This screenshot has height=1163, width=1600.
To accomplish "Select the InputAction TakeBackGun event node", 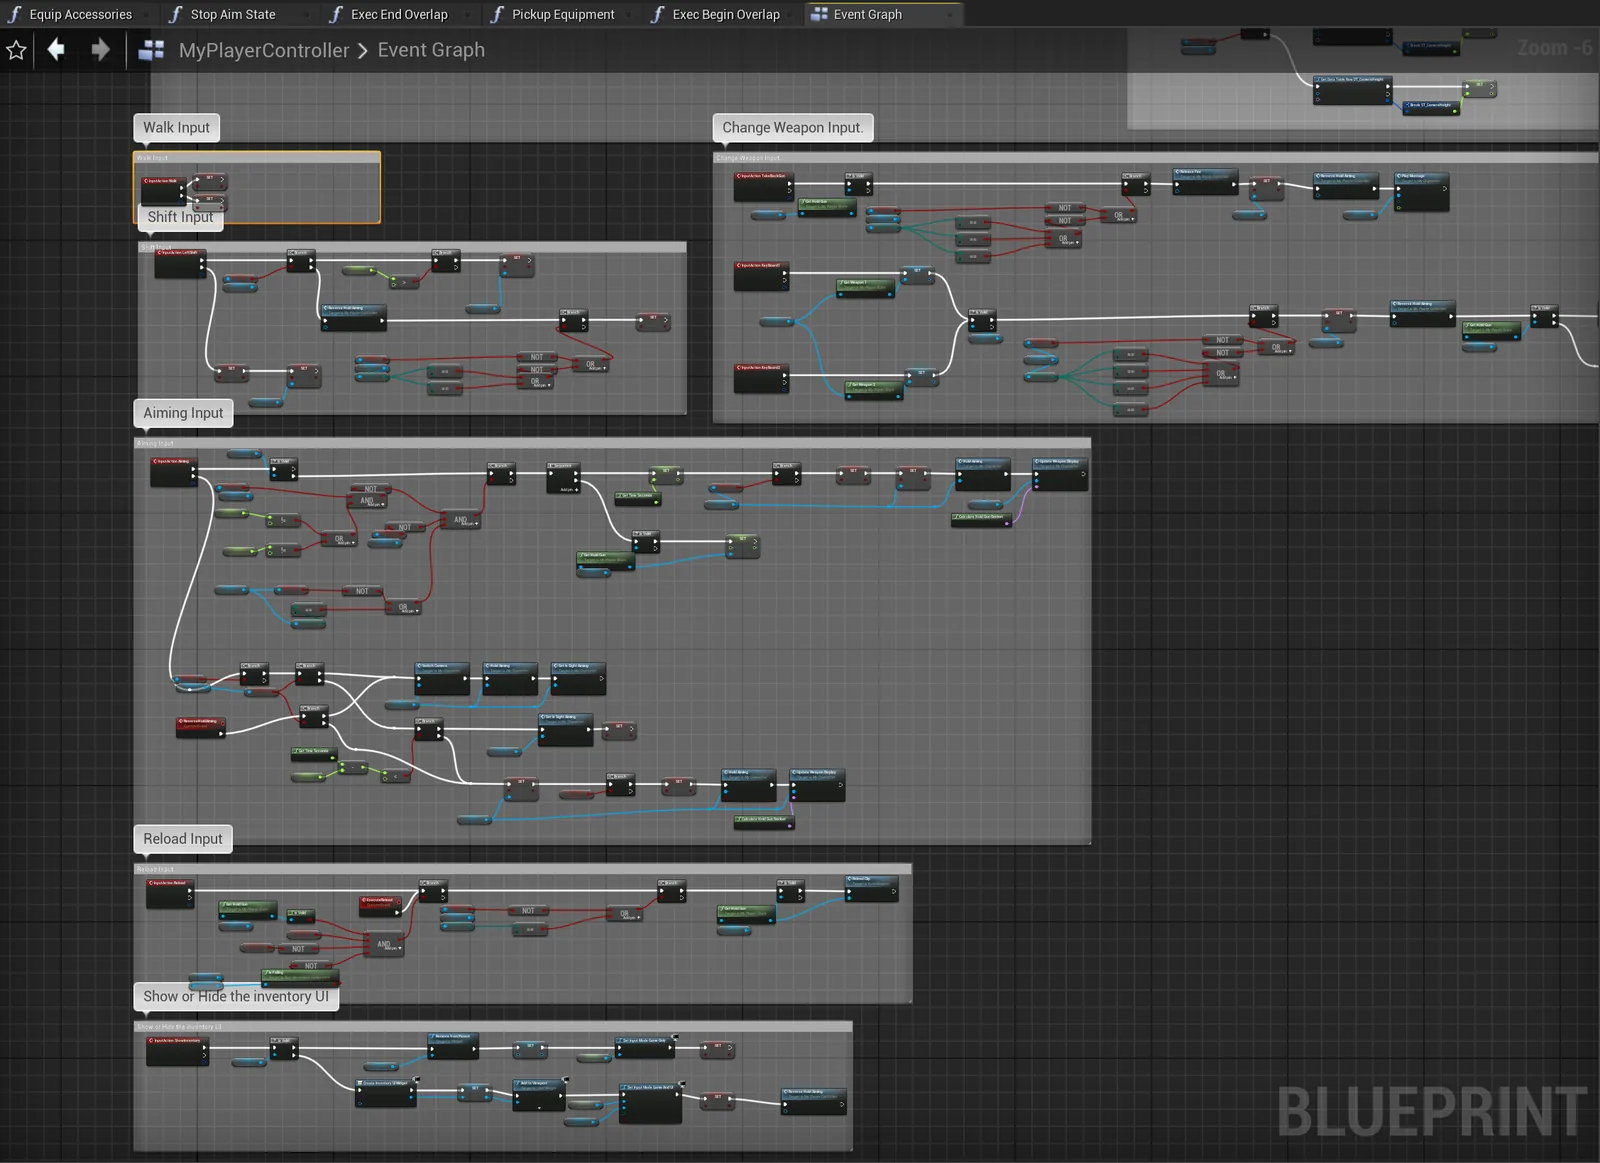I will (763, 186).
